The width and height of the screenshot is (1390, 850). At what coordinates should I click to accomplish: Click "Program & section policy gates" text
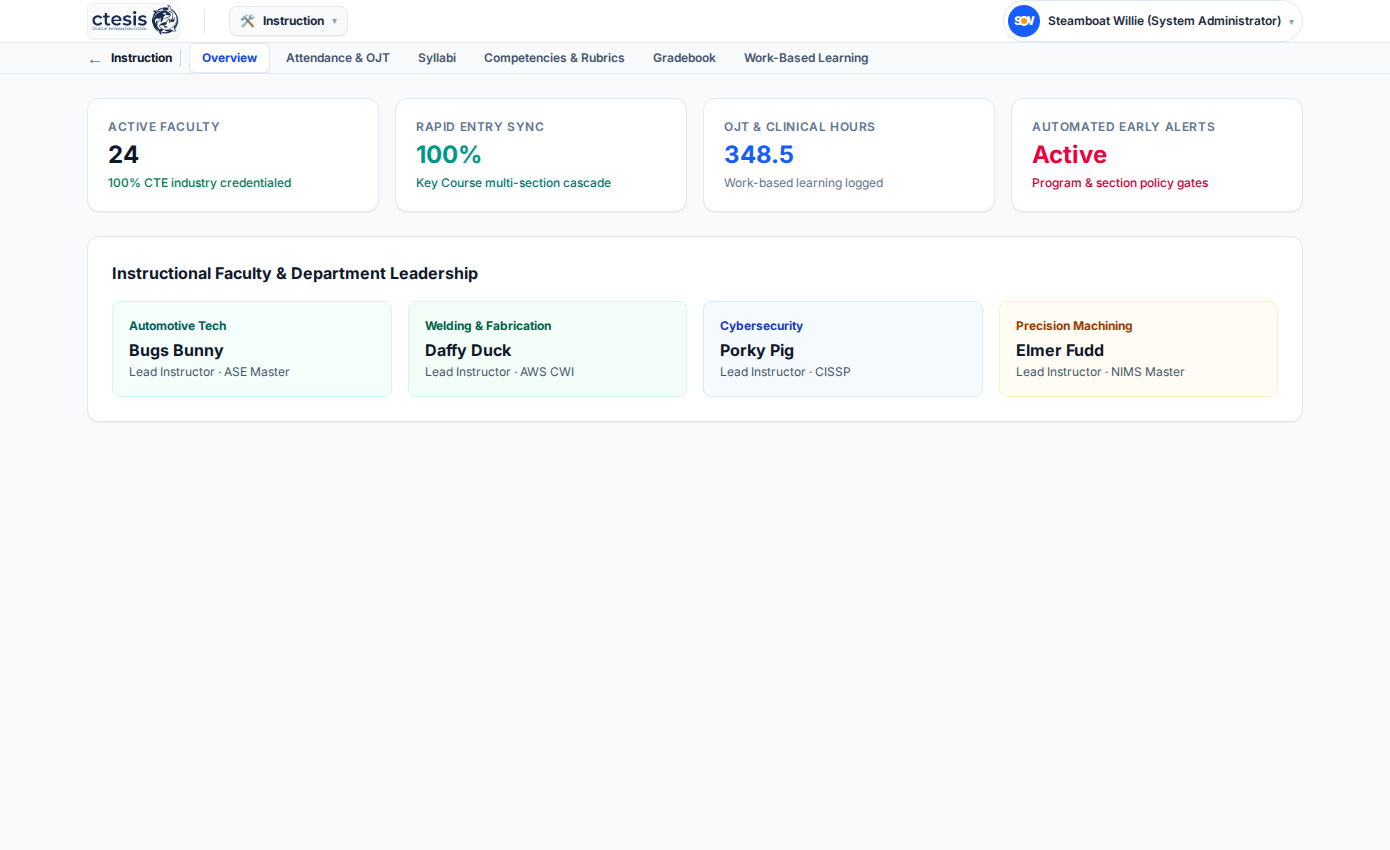(1120, 183)
